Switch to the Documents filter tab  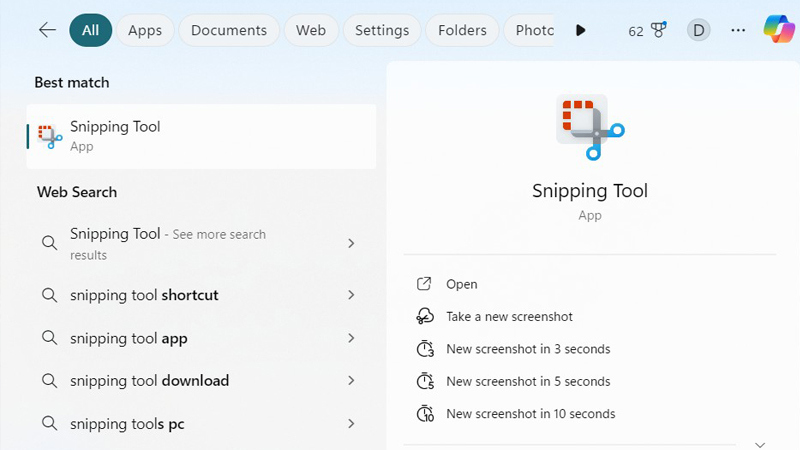pos(229,30)
